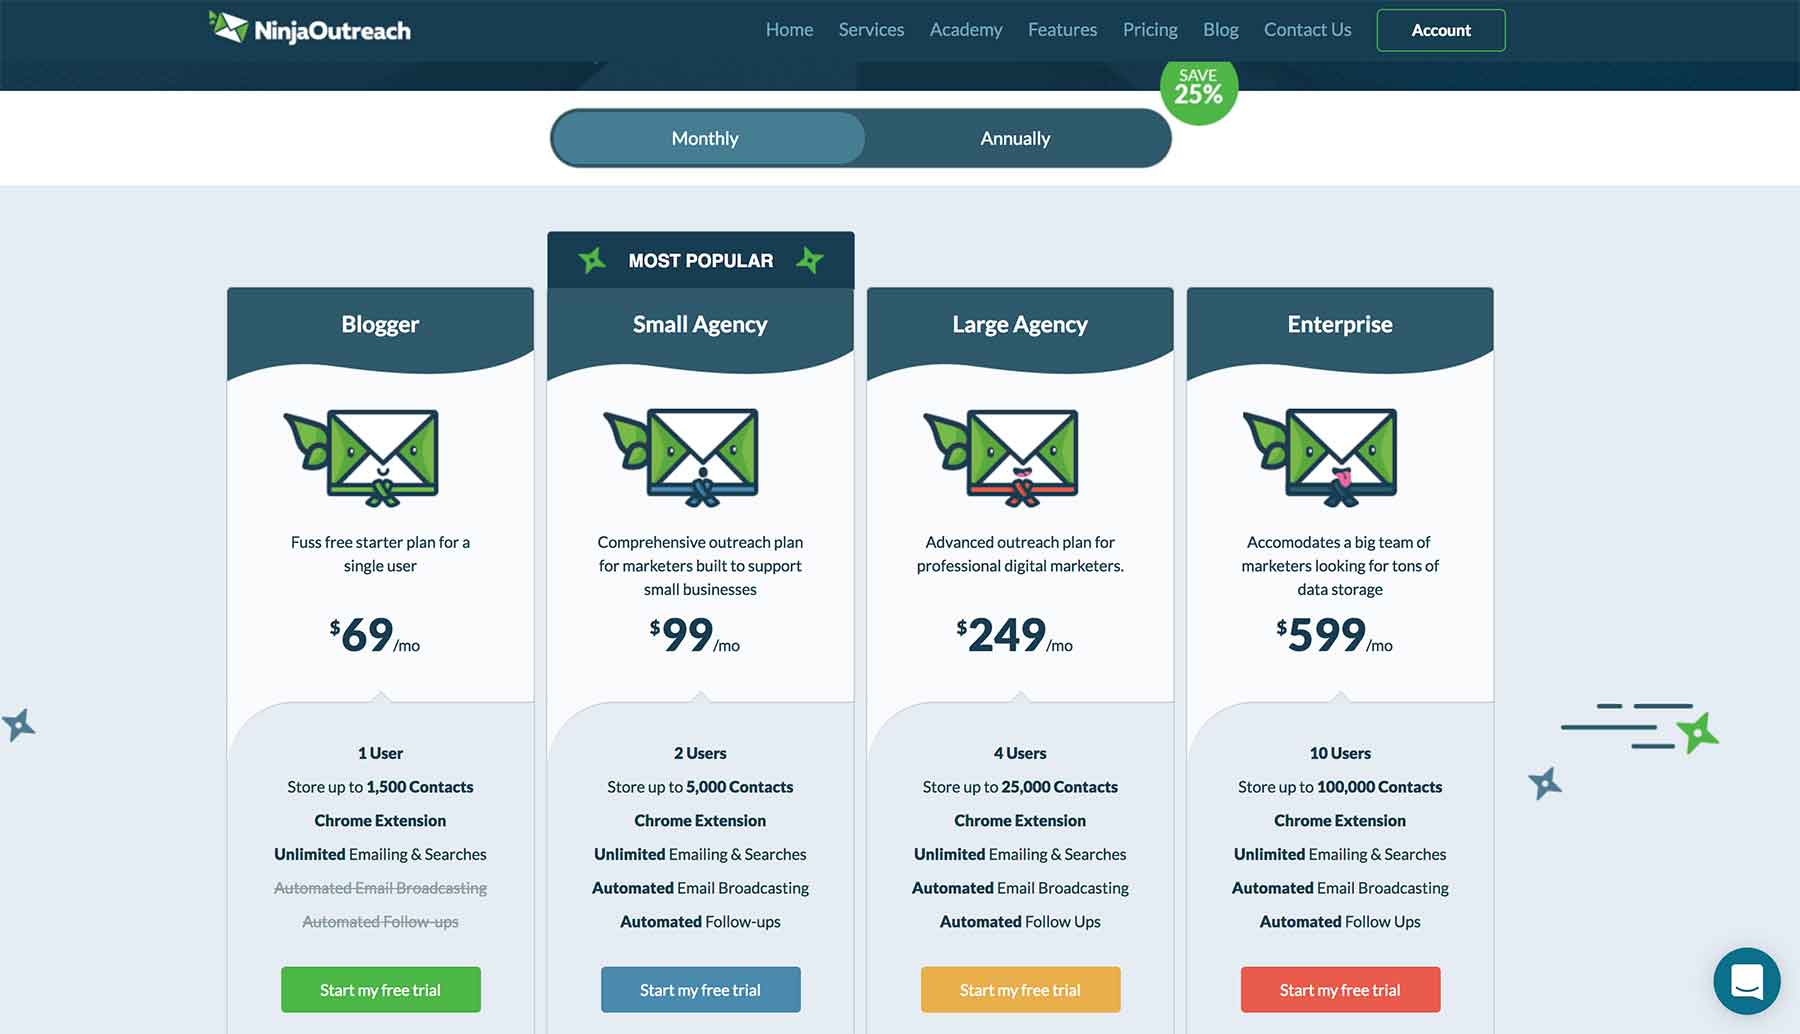
Task: Start free trial for Small Agency plan
Action: 701,990
